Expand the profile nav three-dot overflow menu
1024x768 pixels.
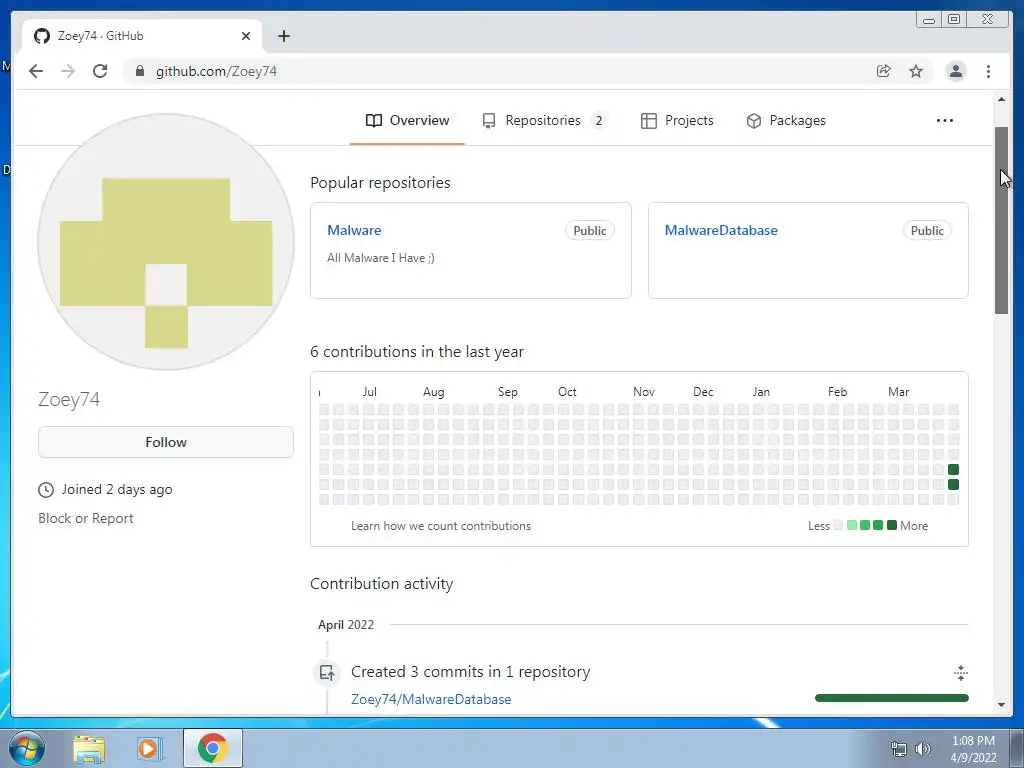click(945, 121)
